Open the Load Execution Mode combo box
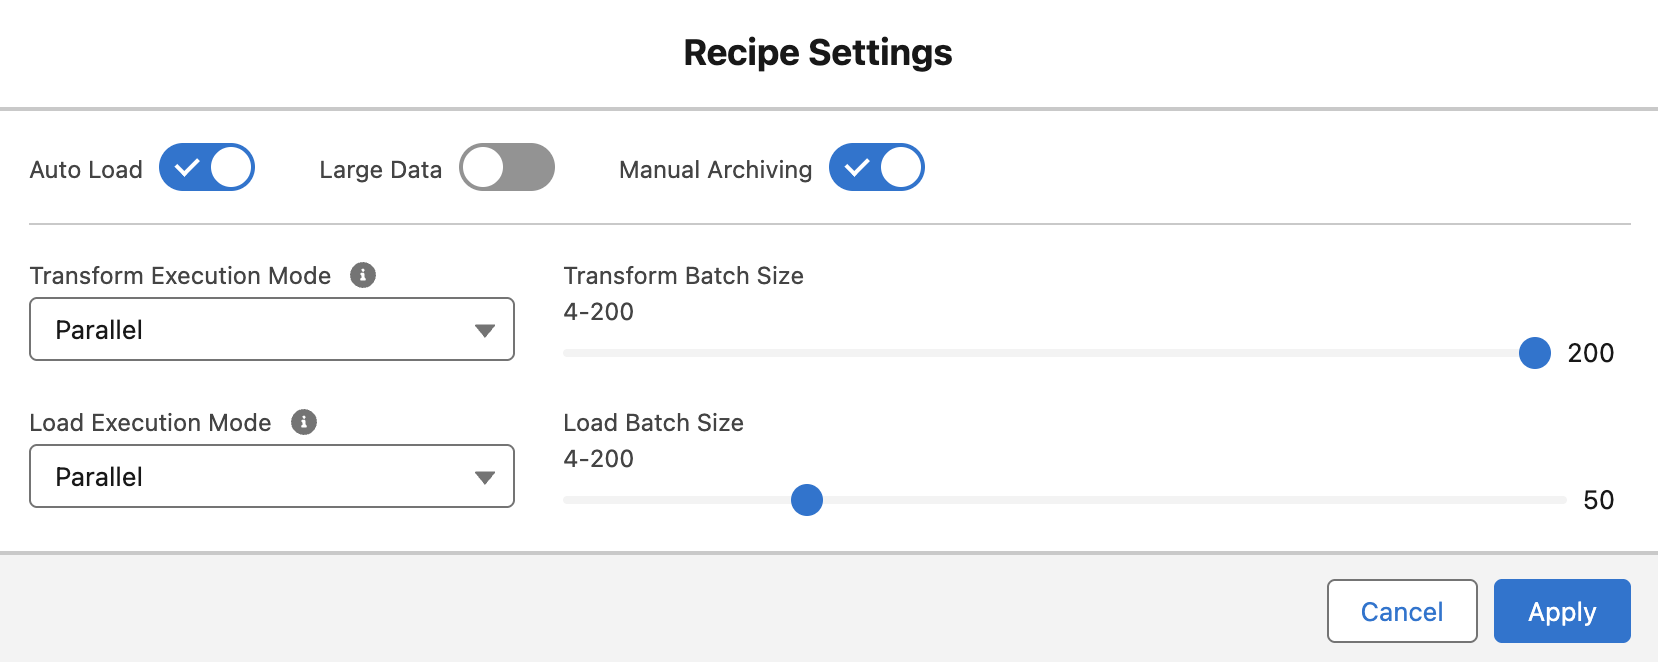This screenshot has height=662, width=1658. tap(271, 476)
